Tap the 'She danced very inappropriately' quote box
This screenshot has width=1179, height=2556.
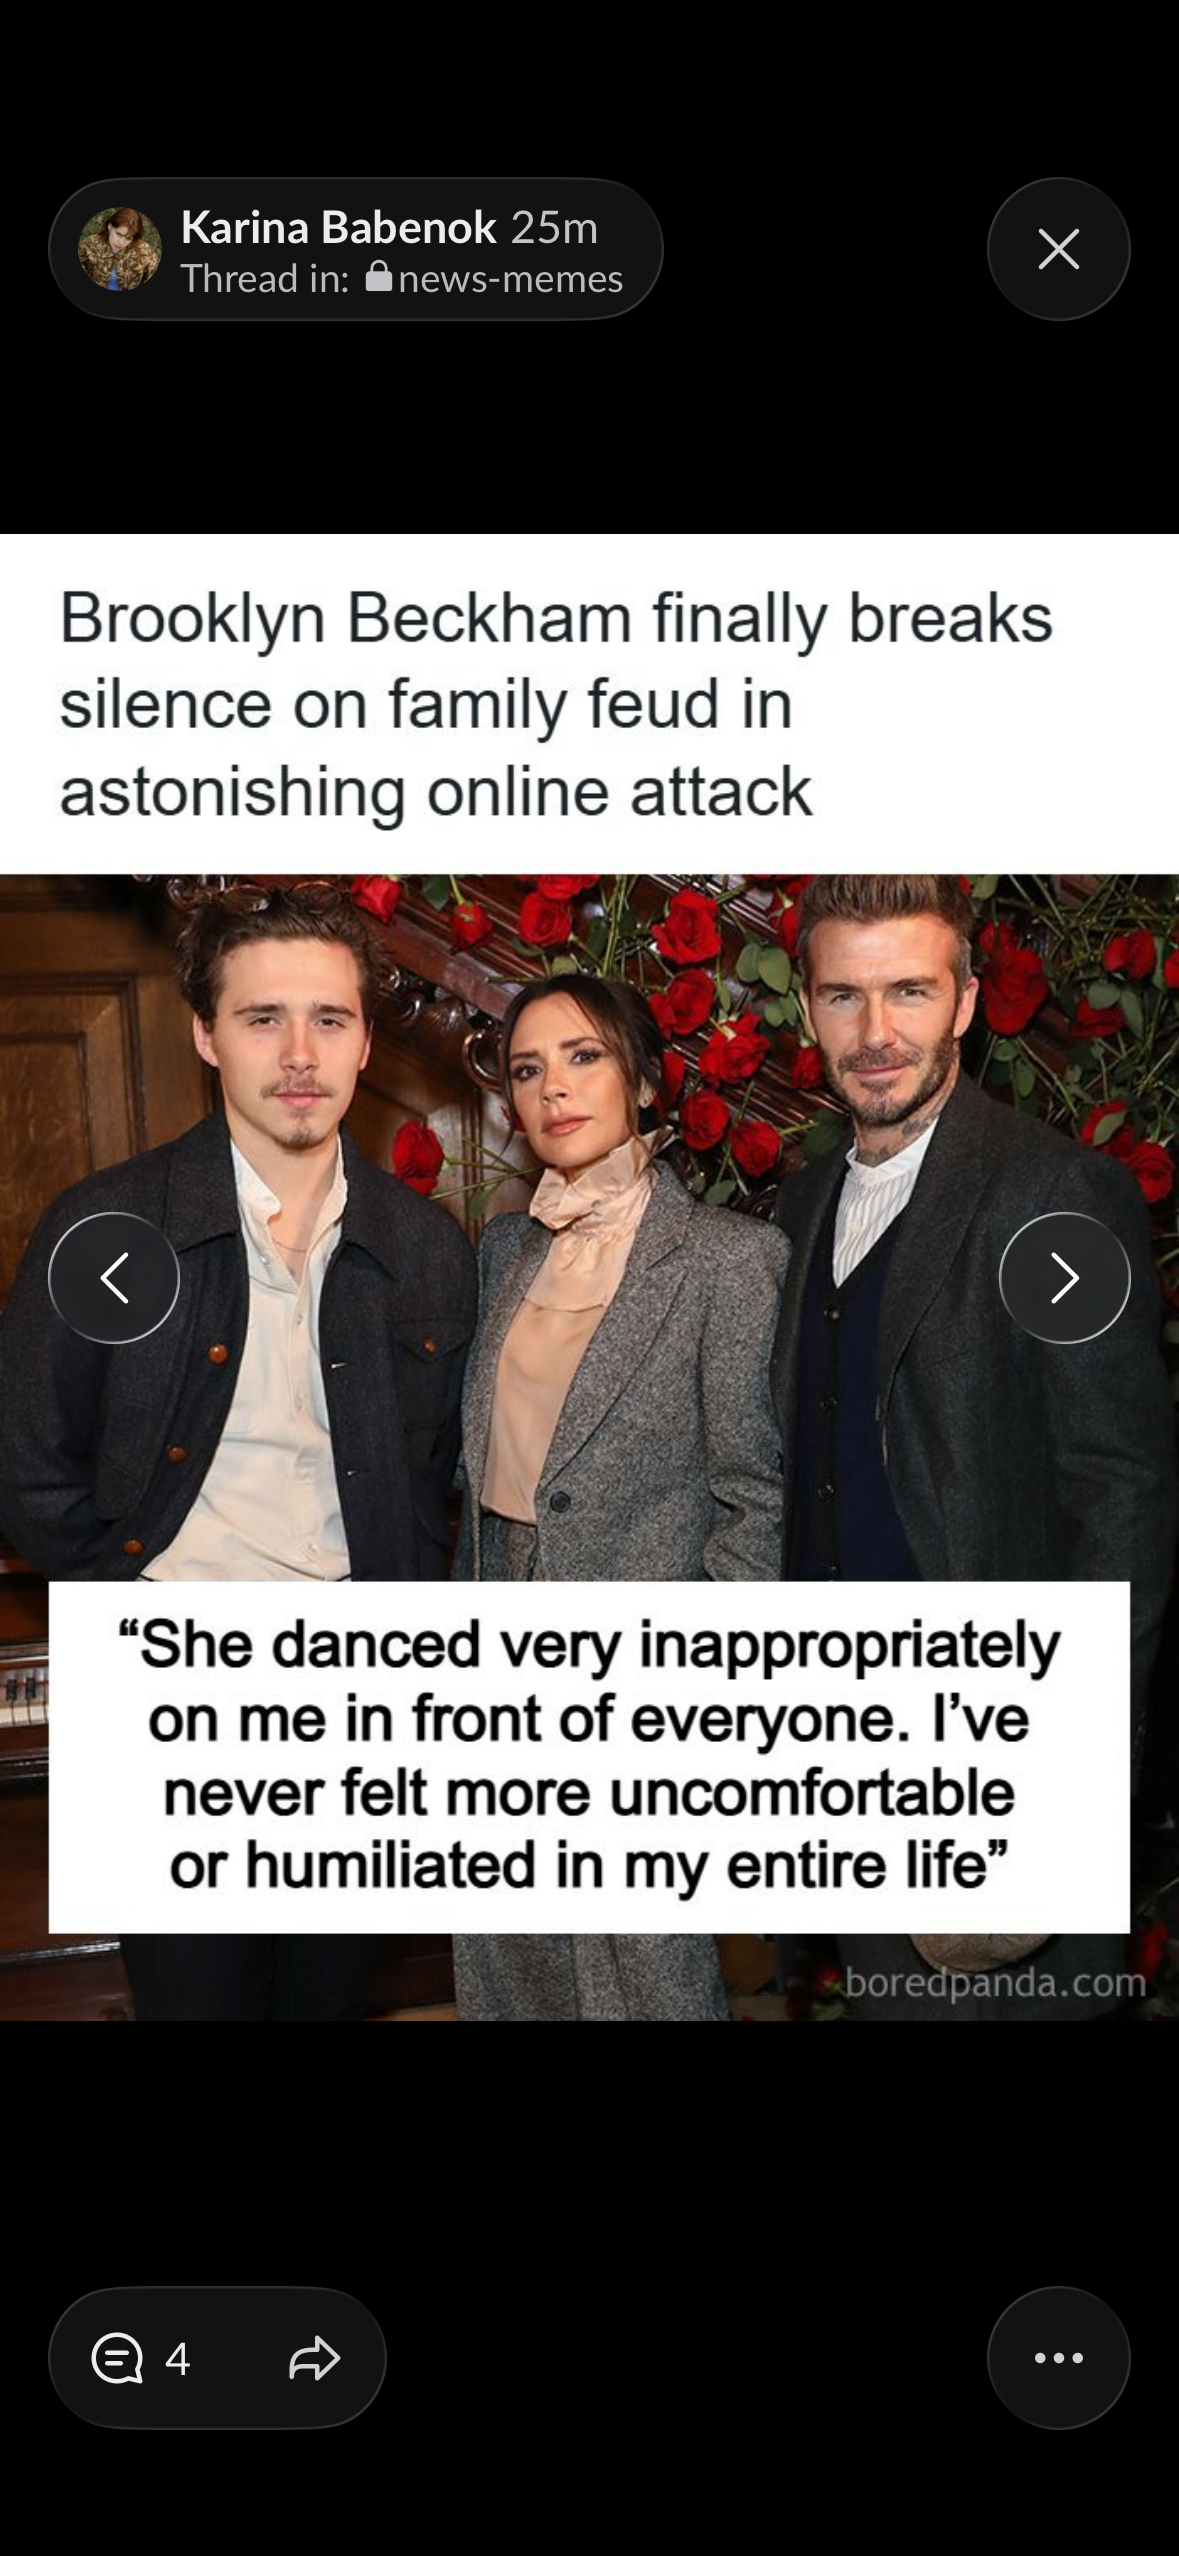tap(589, 1755)
